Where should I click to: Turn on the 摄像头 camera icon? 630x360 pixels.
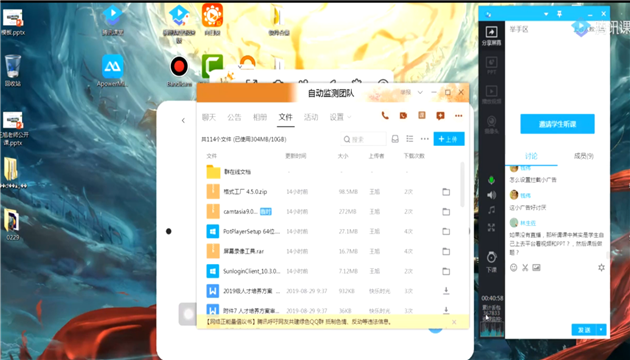tap(491, 124)
